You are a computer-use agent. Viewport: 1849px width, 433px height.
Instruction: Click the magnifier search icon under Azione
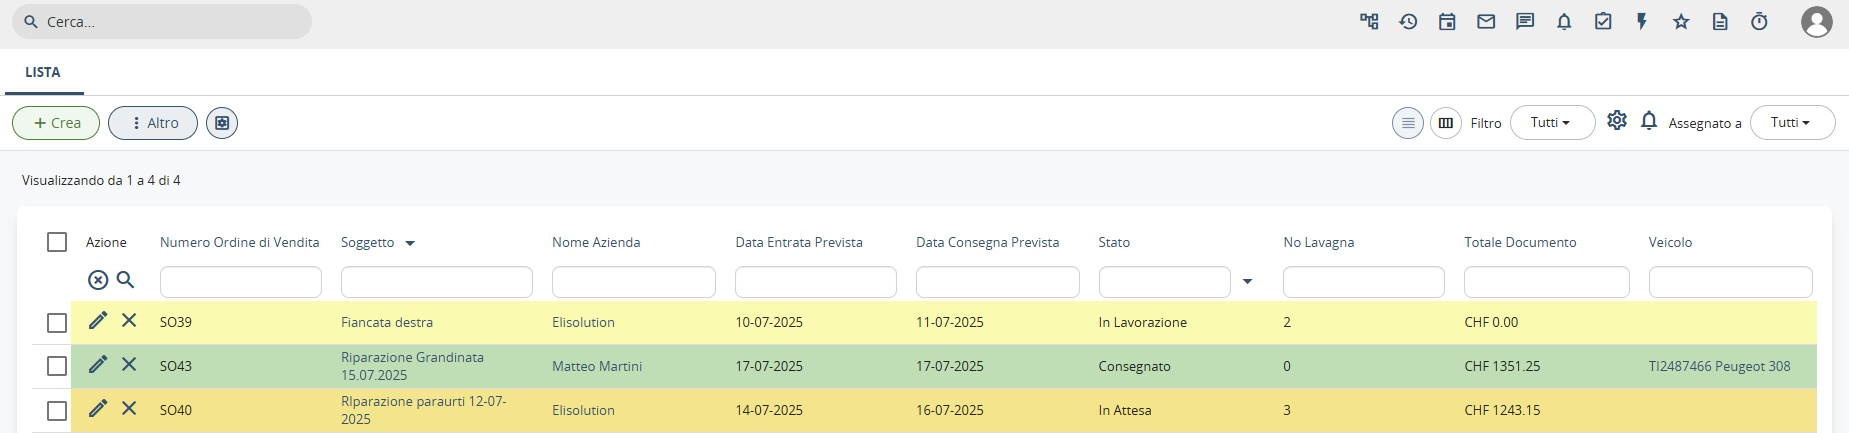[x=125, y=280]
